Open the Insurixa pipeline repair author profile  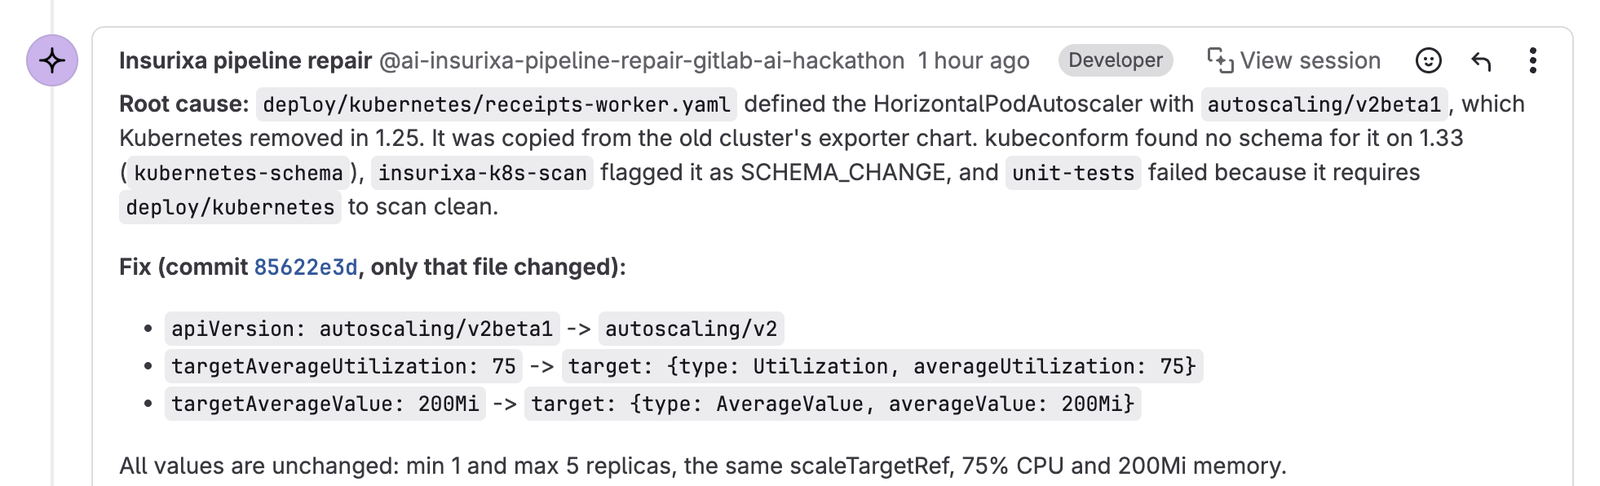click(x=245, y=61)
